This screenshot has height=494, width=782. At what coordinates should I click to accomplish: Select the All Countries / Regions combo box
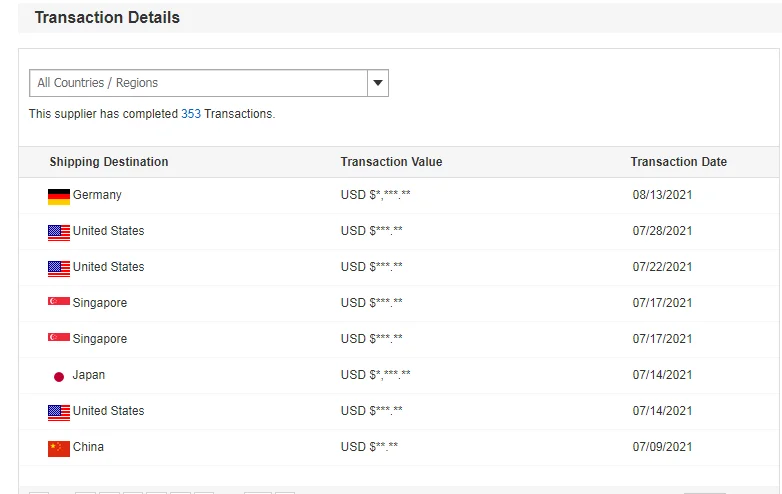(209, 83)
